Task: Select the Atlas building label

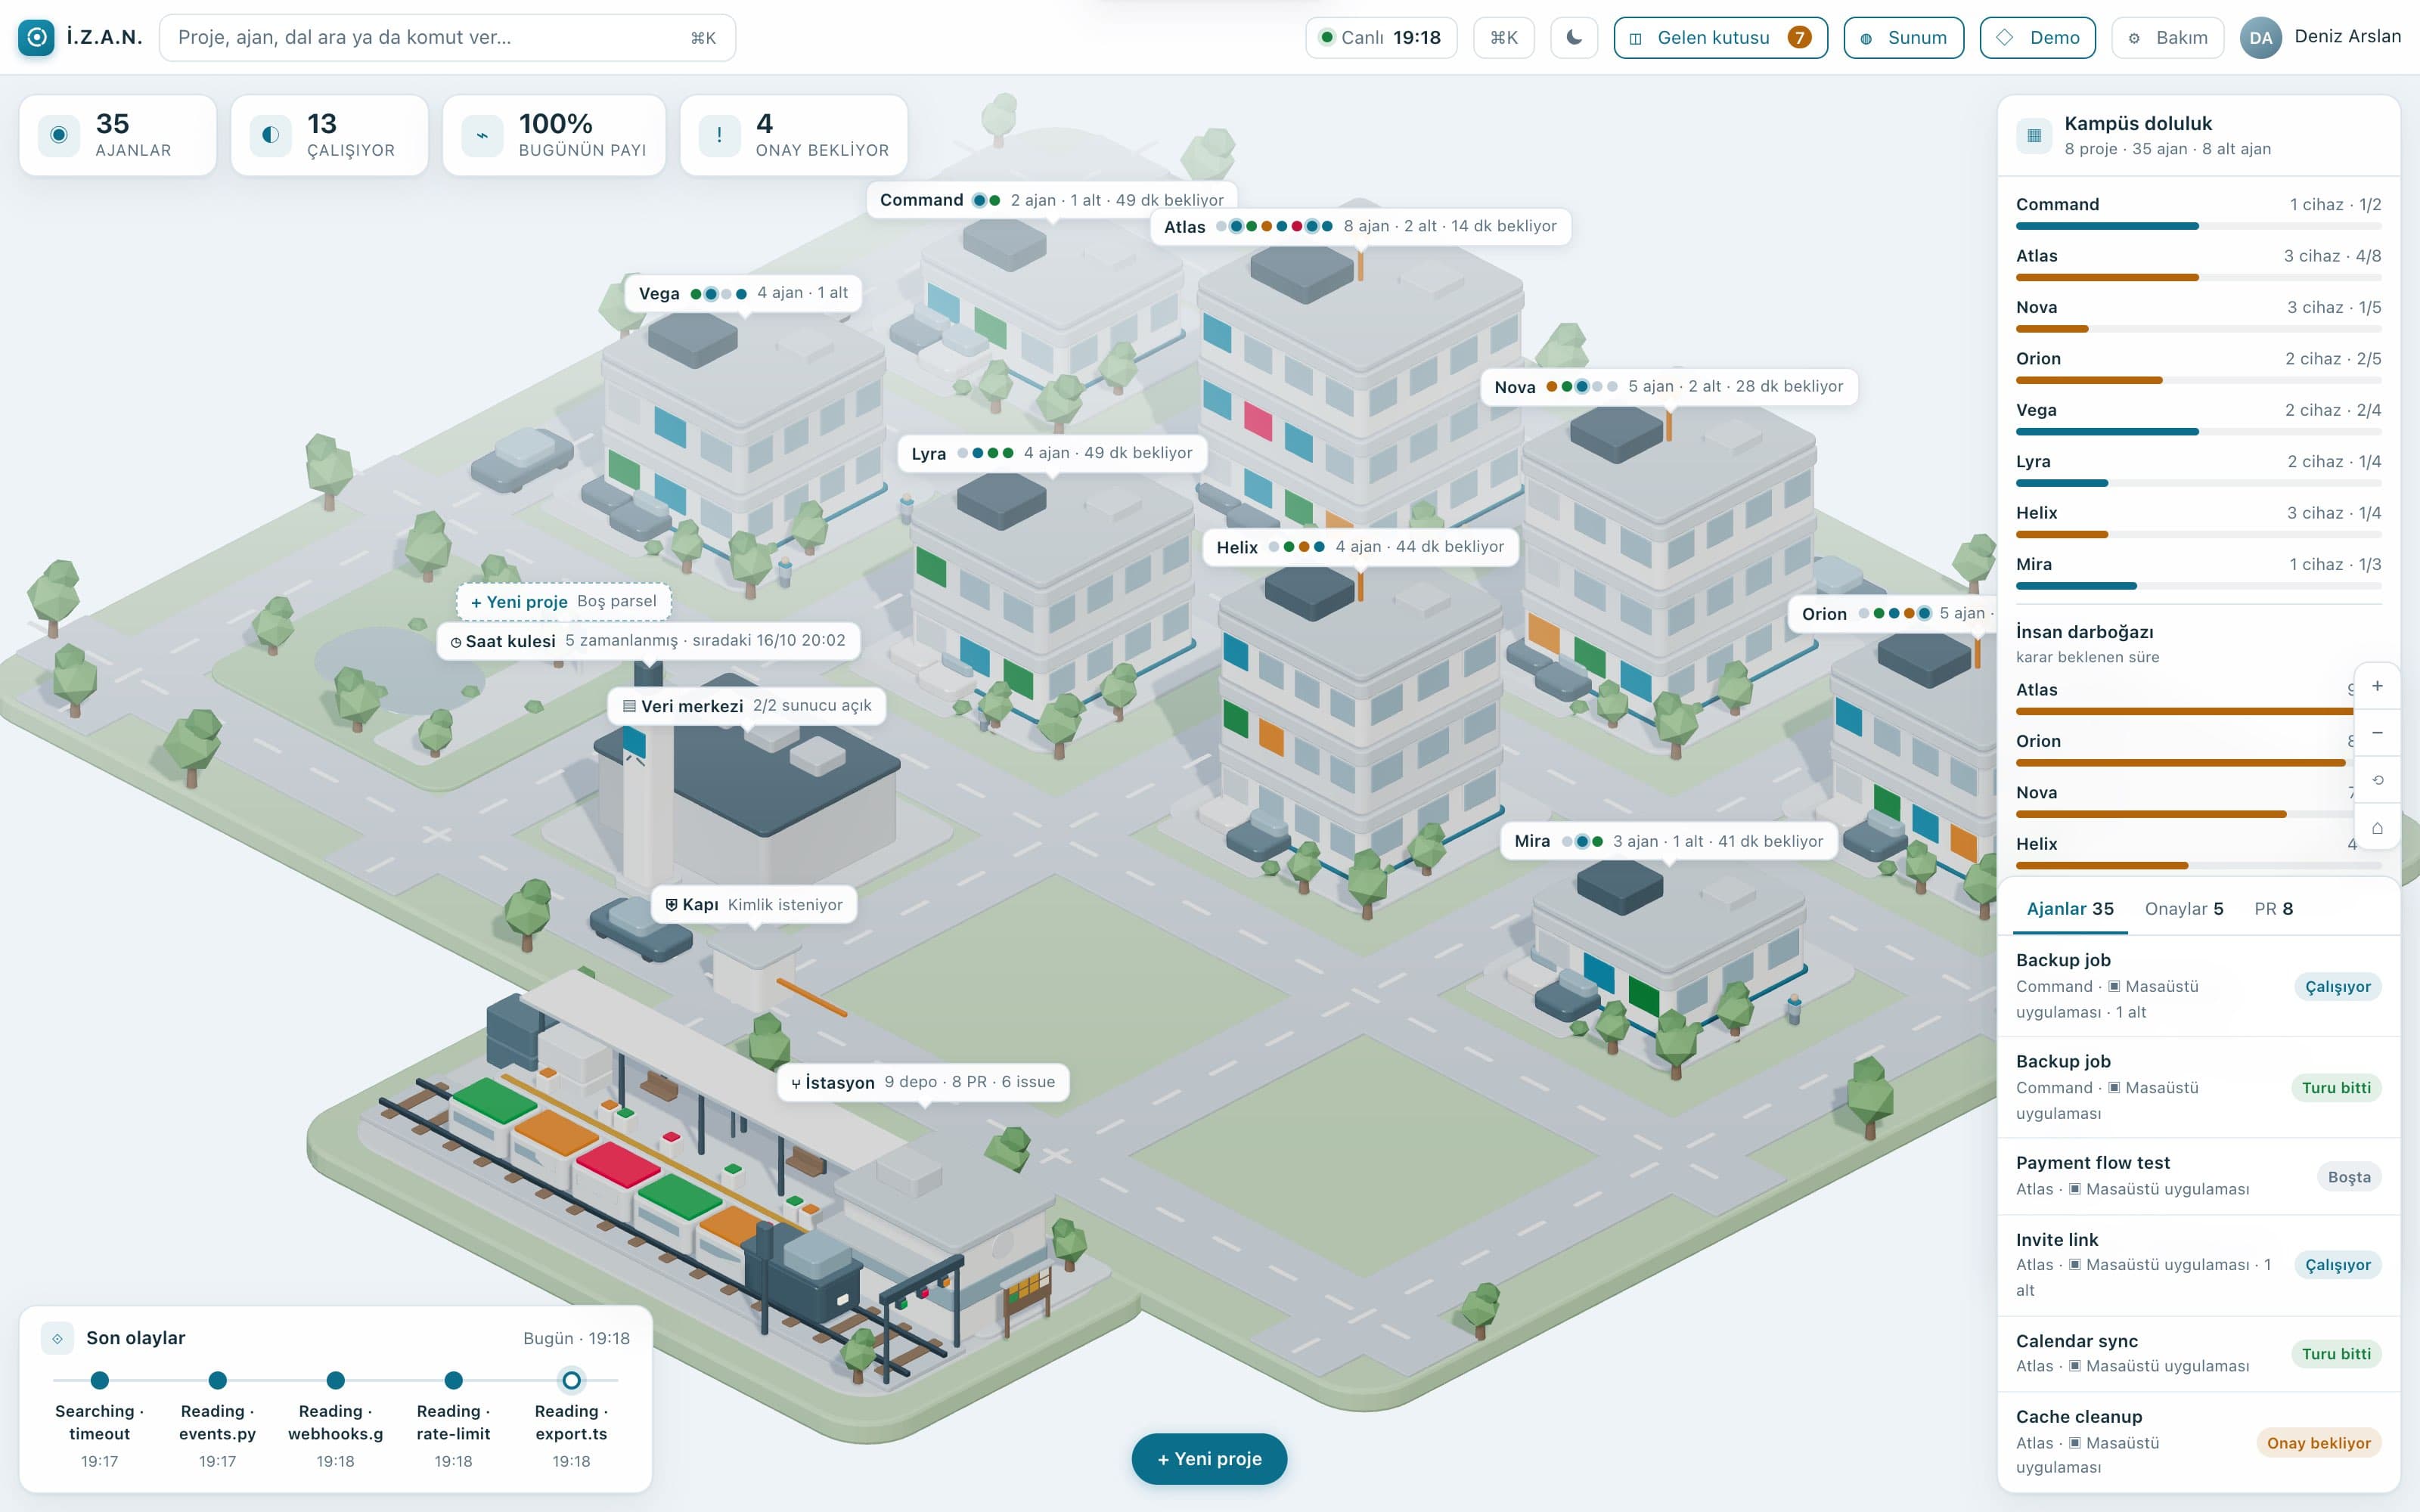Action: pyautogui.click(x=1360, y=227)
